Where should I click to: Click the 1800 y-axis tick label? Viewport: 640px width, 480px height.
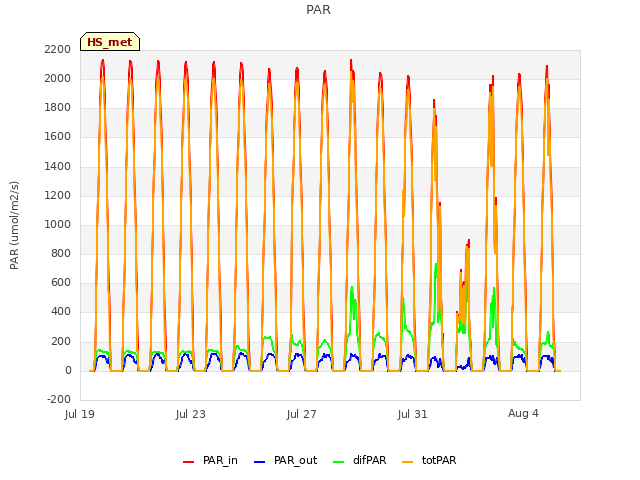tap(58, 108)
